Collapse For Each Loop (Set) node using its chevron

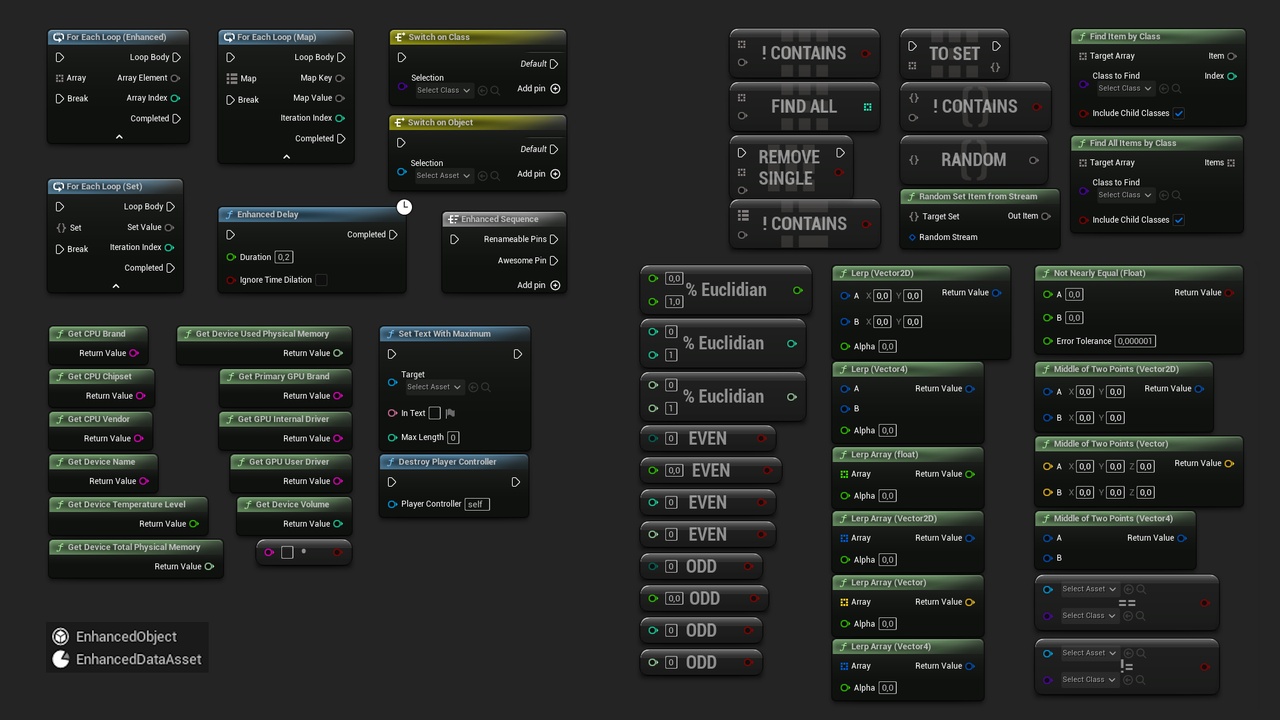(x=116, y=286)
